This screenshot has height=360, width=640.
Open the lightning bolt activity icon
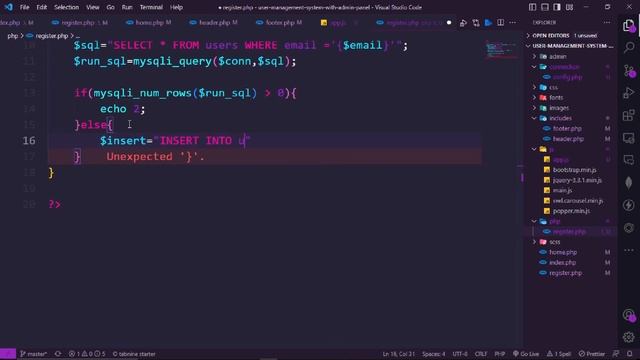pyautogui.click(x=629, y=205)
